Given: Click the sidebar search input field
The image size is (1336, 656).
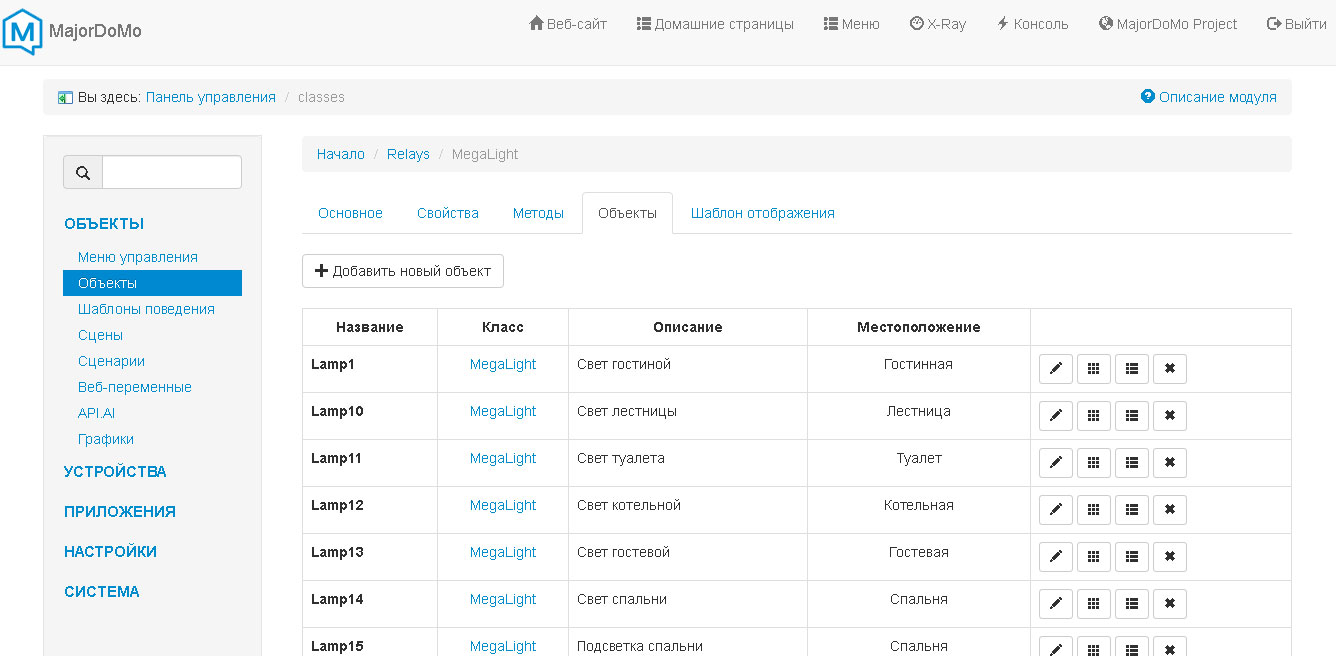Looking at the screenshot, I should point(171,172).
